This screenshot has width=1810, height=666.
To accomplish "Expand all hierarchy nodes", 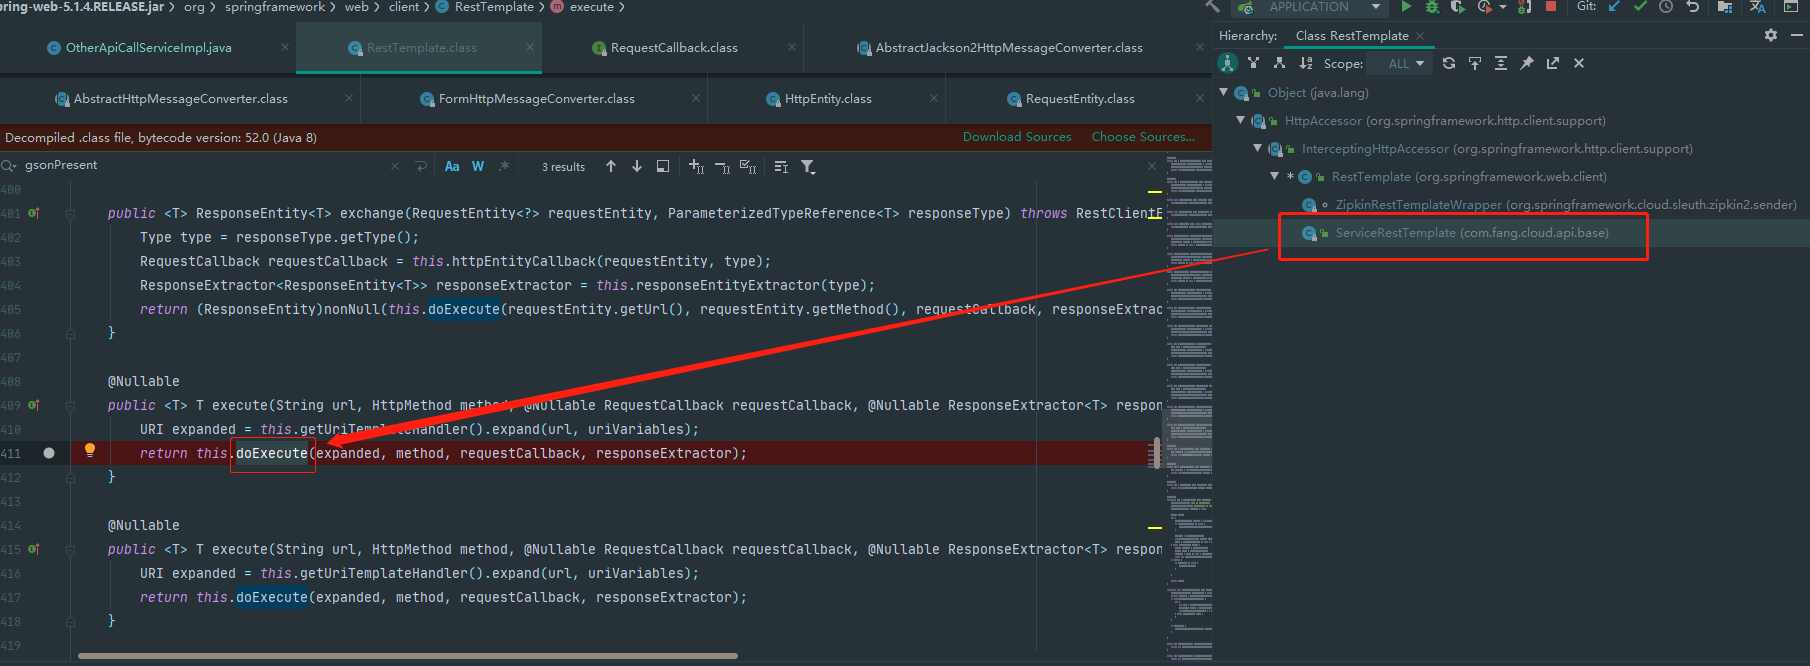I will click(x=1501, y=63).
